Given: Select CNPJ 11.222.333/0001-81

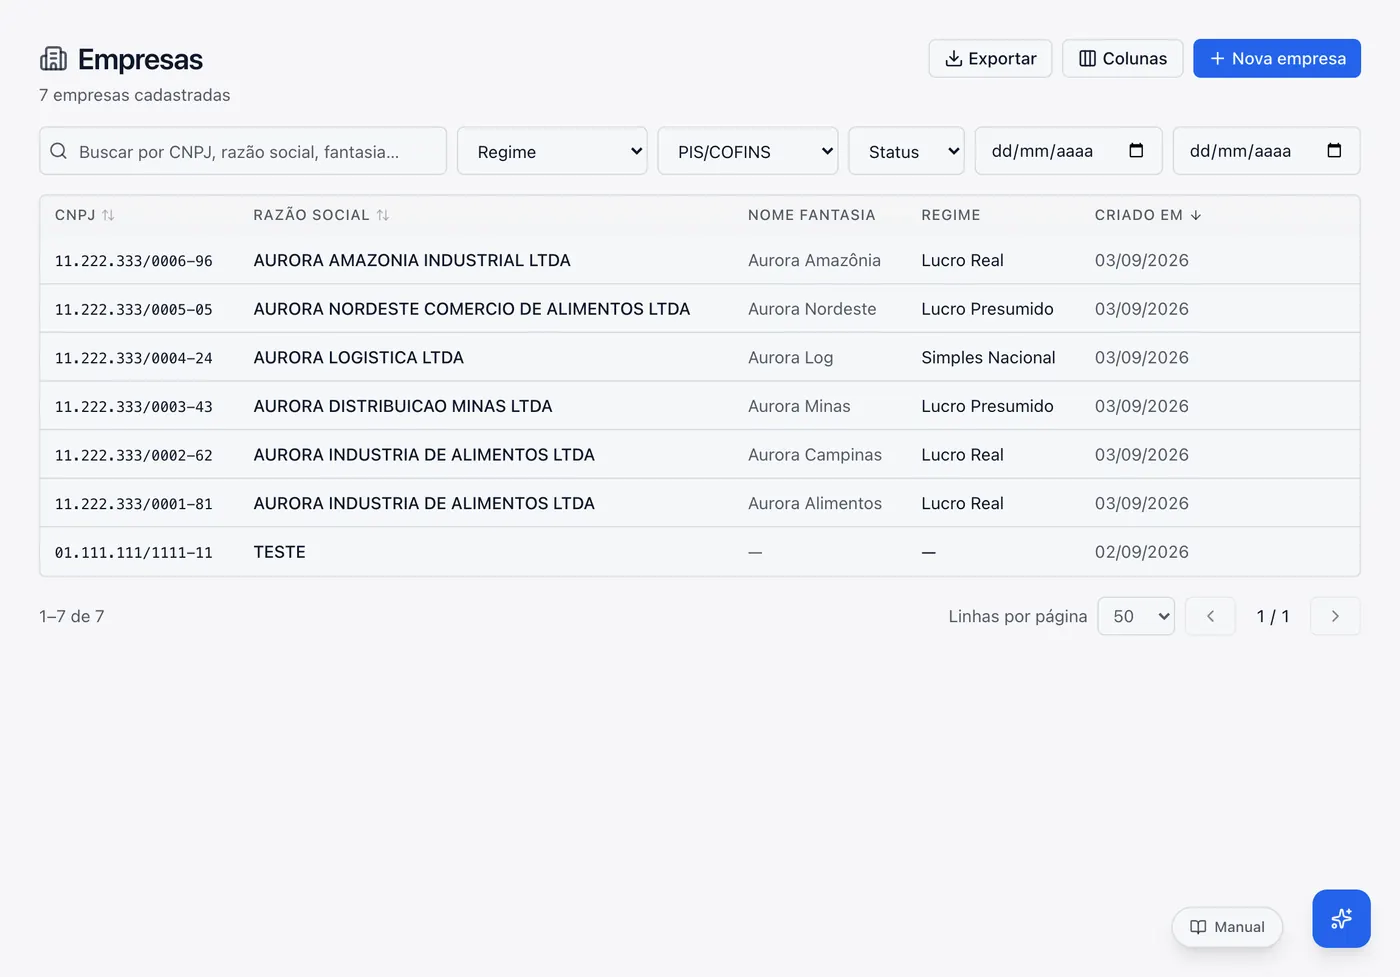Looking at the screenshot, I should pos(134,504).
